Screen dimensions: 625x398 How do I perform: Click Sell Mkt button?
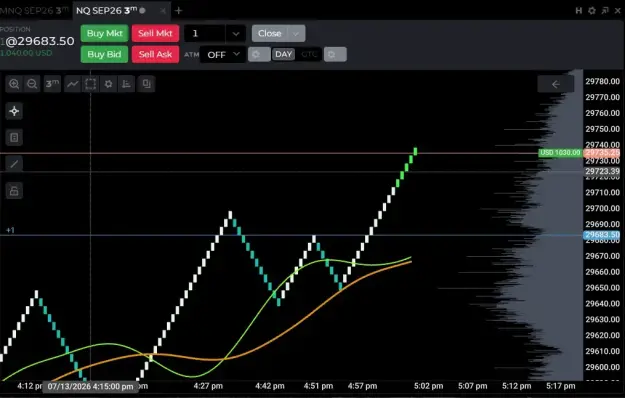[x=155, y=33]
